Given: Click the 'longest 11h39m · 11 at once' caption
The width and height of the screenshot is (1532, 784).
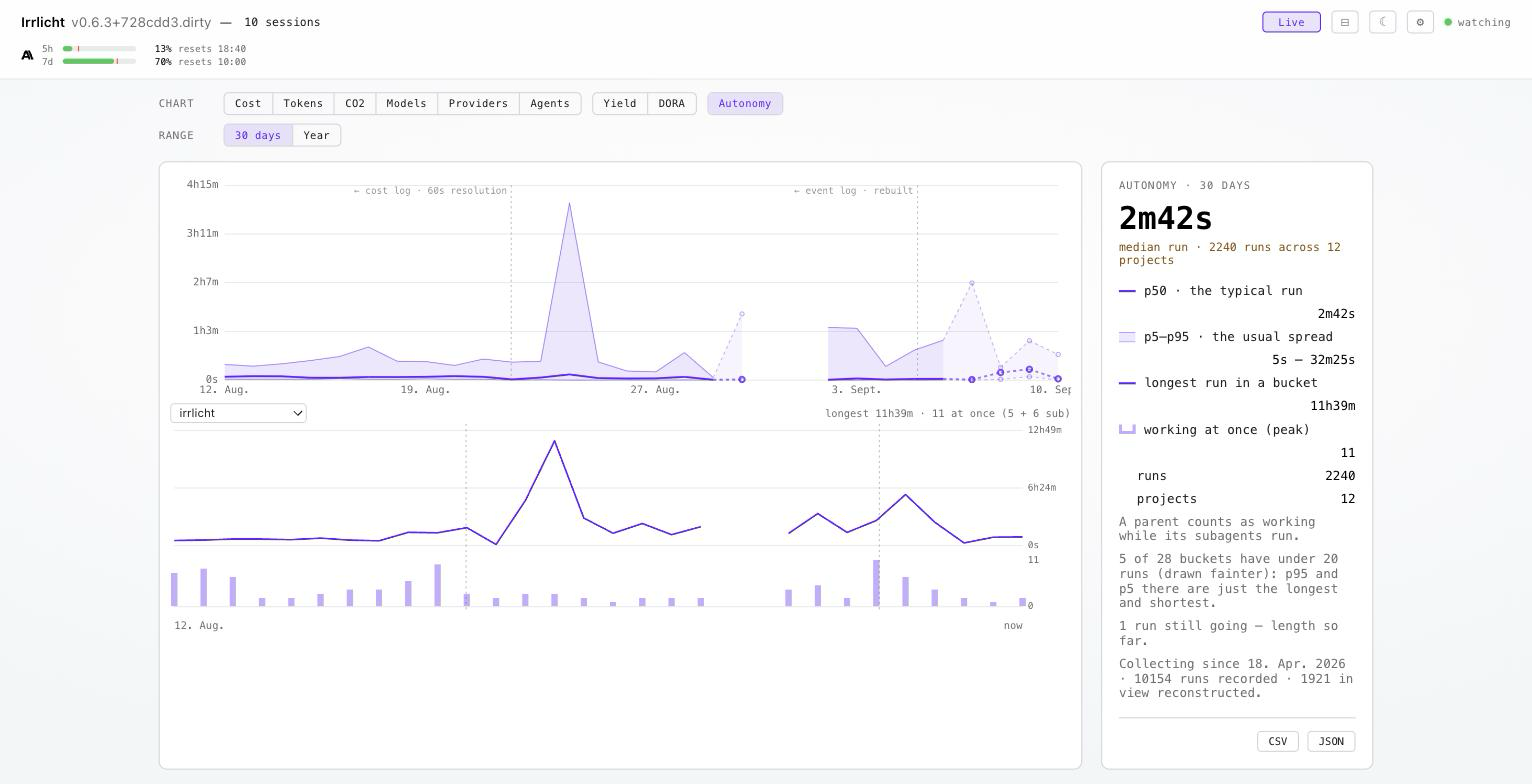Looking at the screenshot, I should 947,413.
